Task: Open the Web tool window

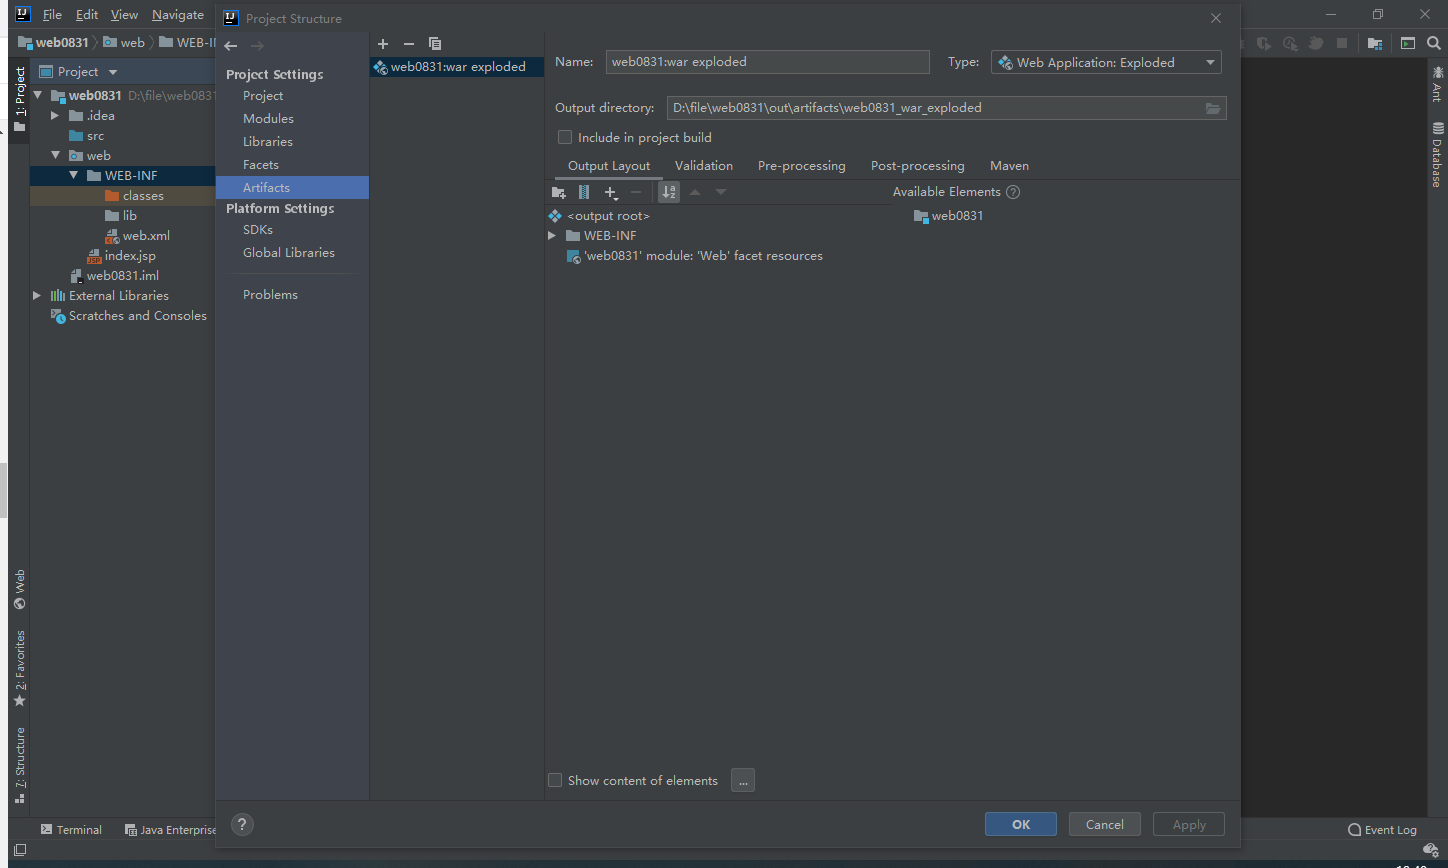Action: 19,590
